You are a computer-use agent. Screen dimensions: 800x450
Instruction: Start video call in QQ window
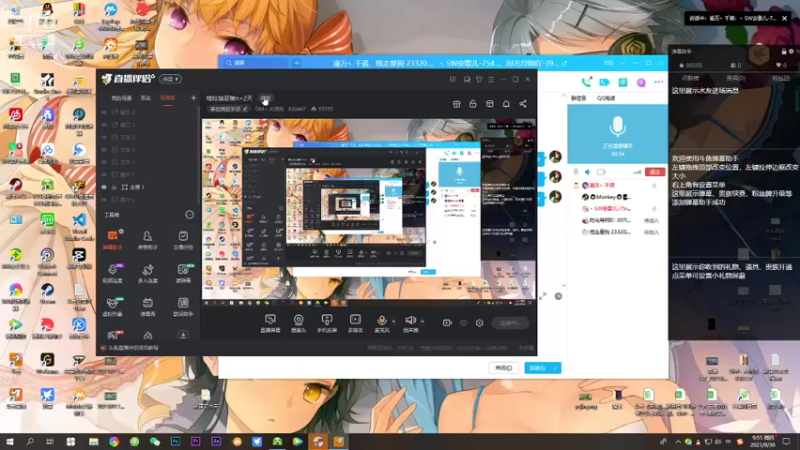(605, 82)
